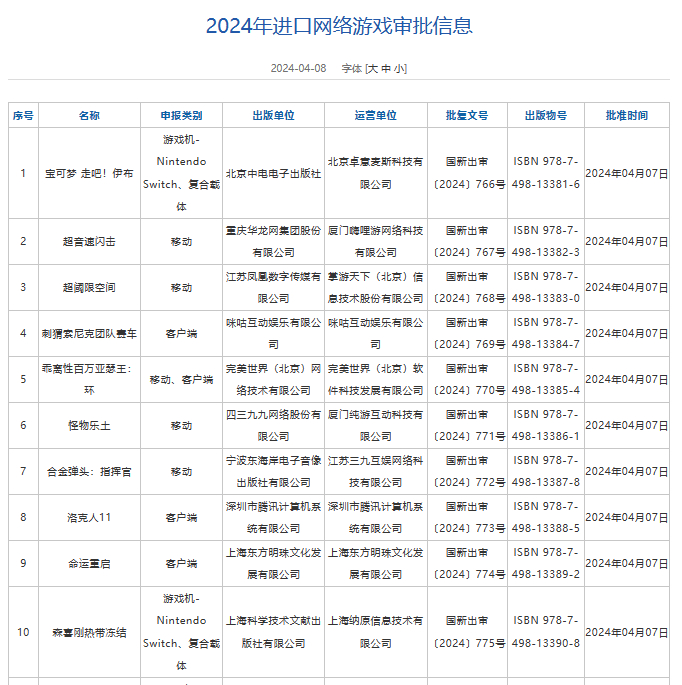Select game name 合金弹头：指挥官
Viewport: 682px width, 685px height.
[89, 472]
